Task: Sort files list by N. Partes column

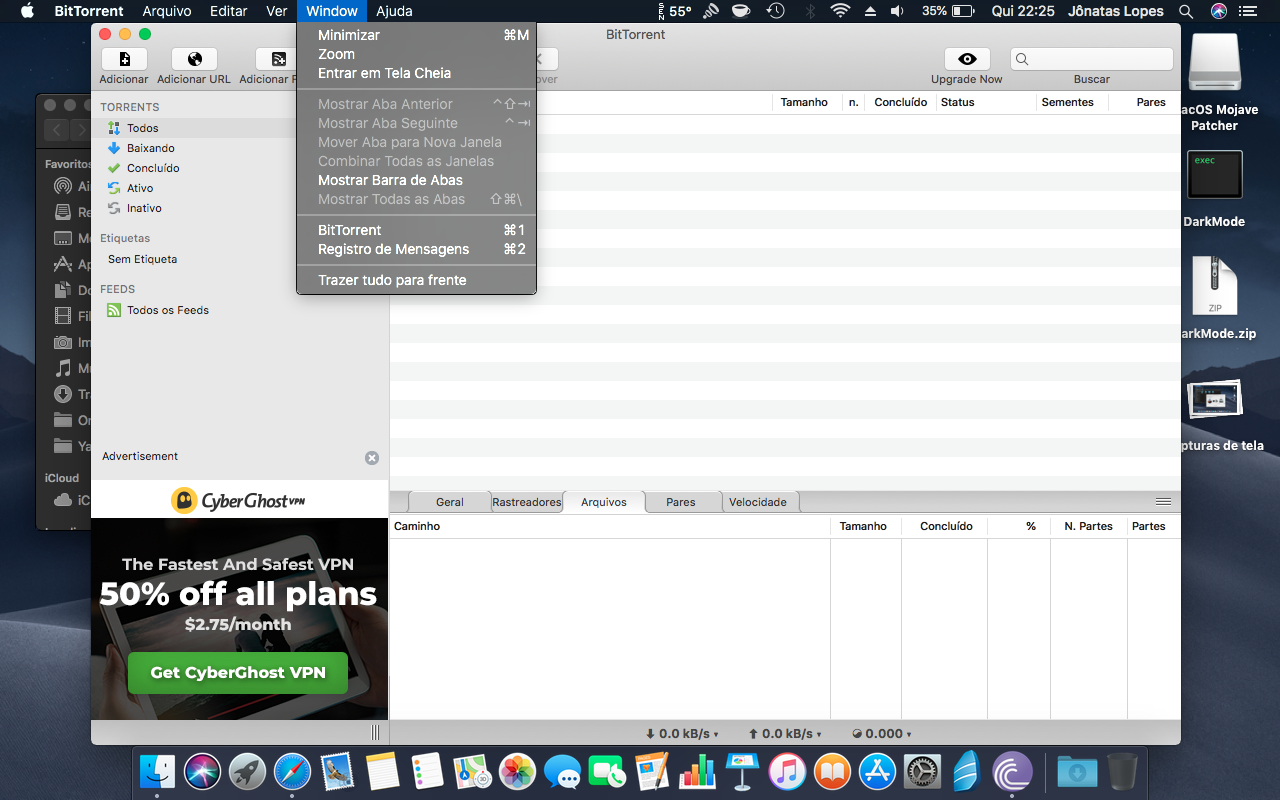Action: point(1089,526)
